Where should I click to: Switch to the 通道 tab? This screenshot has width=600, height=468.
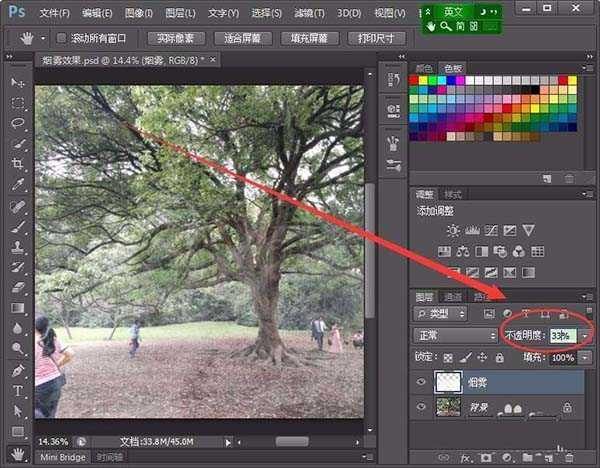453,297
